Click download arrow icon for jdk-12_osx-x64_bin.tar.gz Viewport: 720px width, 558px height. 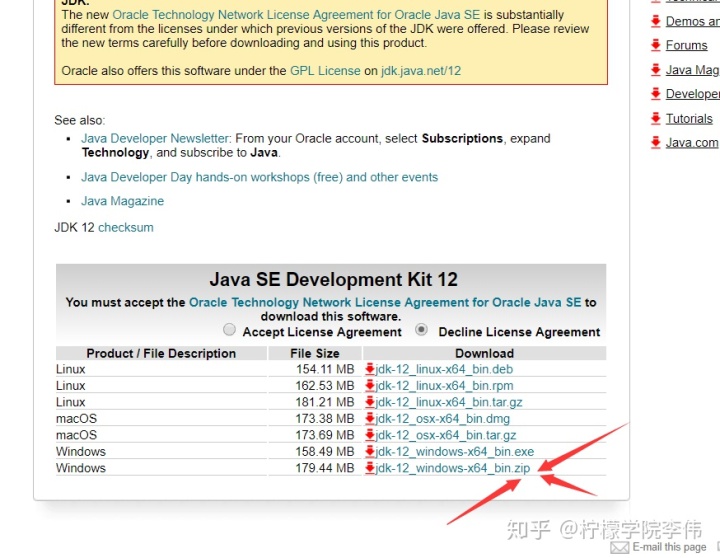pyautogui.click(x=370, y=435)
